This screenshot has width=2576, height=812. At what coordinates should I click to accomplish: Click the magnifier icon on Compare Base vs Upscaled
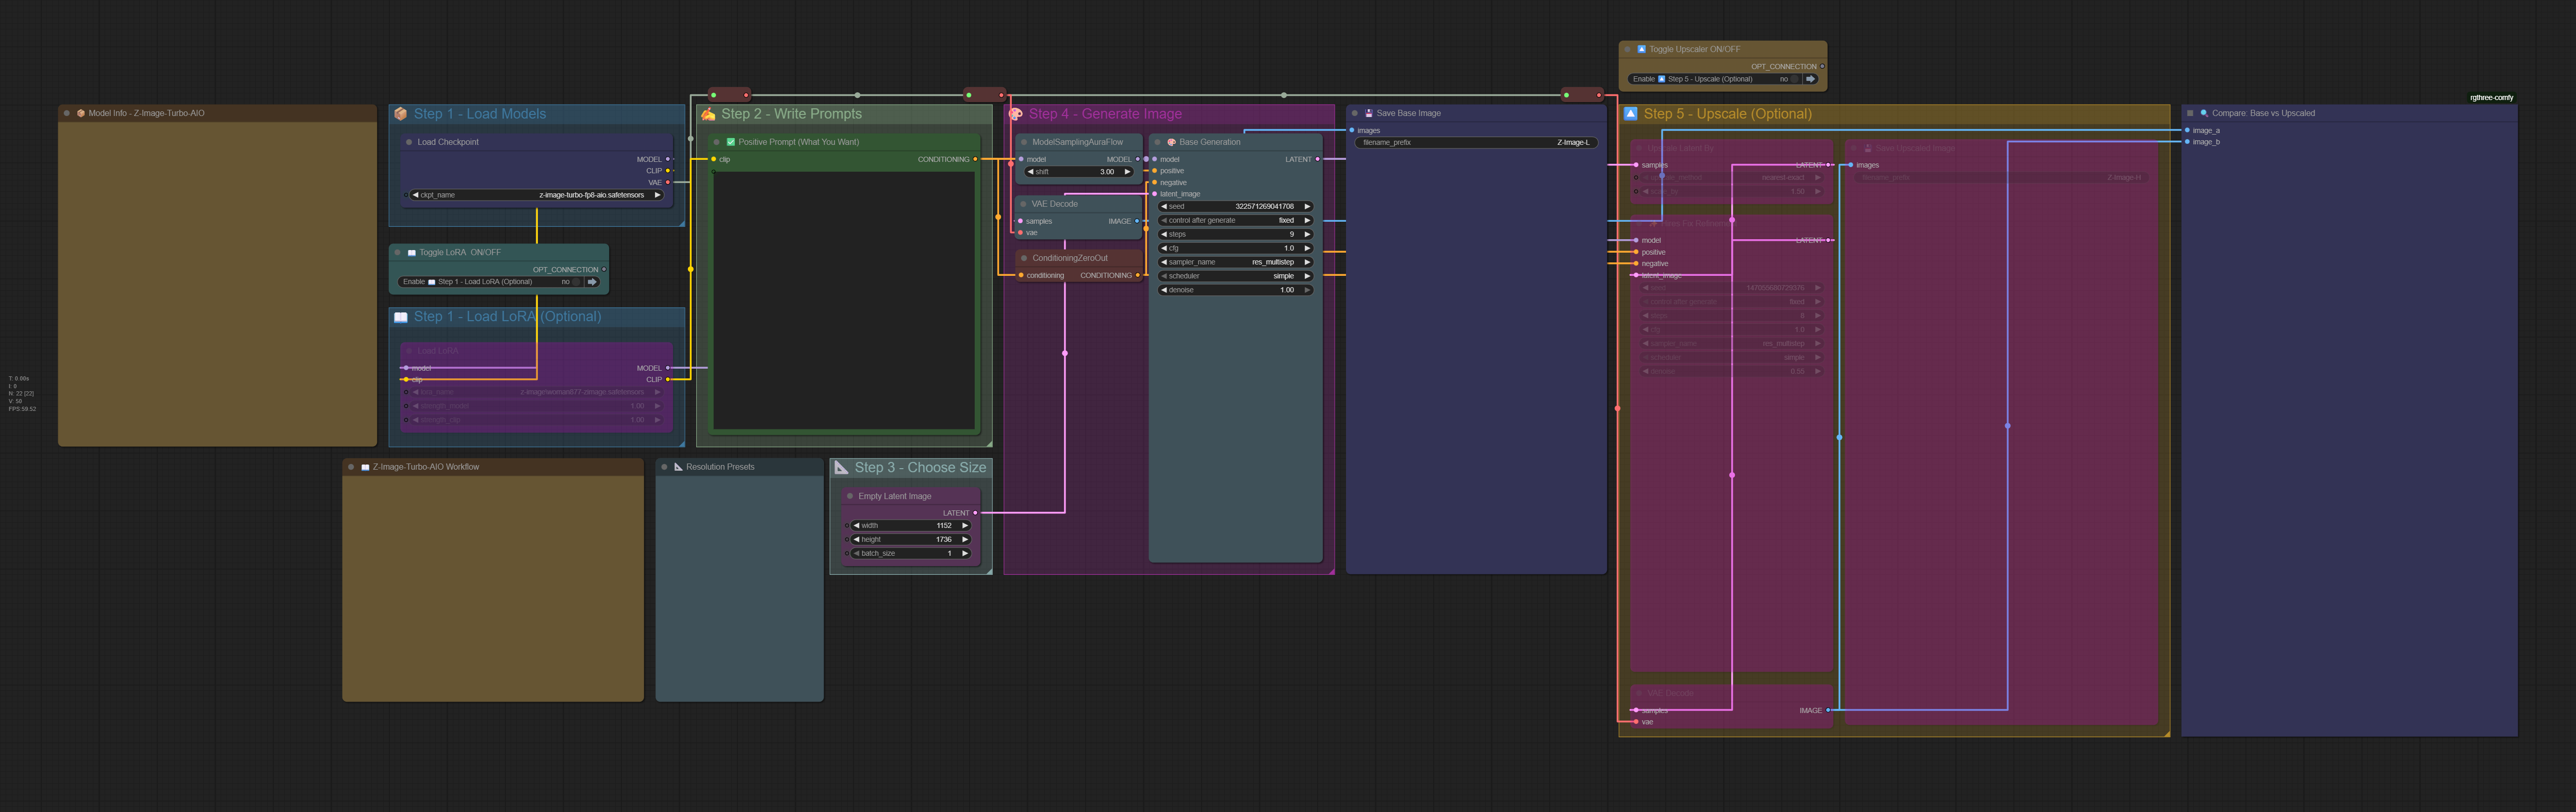(2204, 113)
